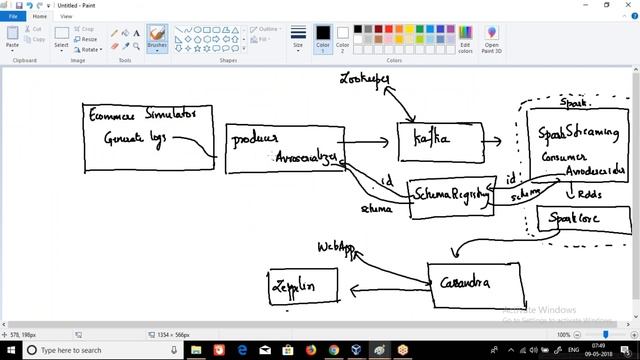
Task: Click the Undo icon in title bar
Action: pyautogui.click(x=29, y=5)
